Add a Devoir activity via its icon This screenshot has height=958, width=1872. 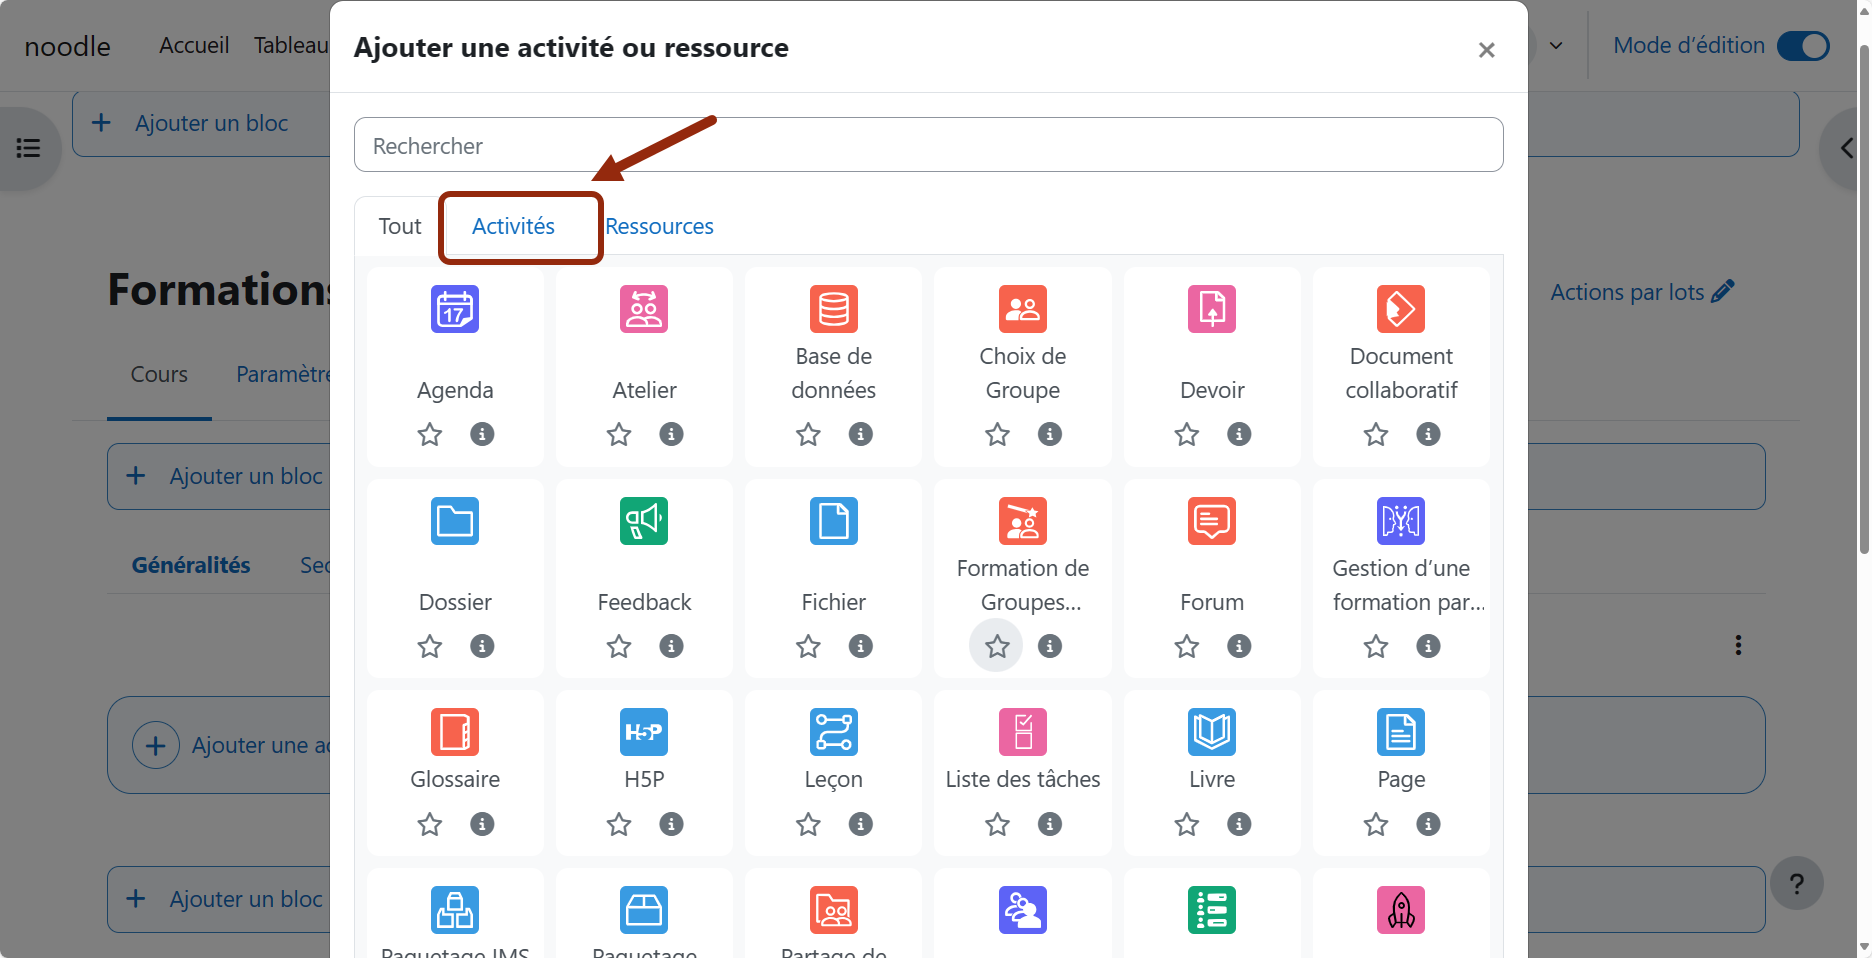coord(1212,309)
